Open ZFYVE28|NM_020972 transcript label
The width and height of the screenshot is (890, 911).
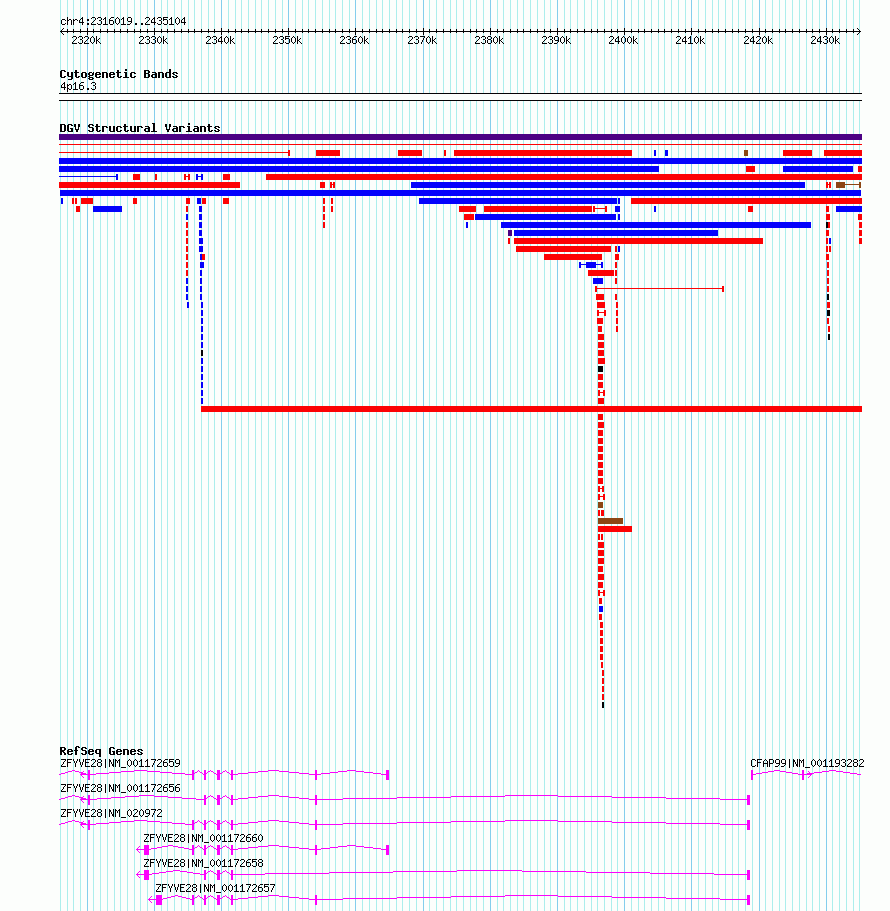[x=111, y=813]
